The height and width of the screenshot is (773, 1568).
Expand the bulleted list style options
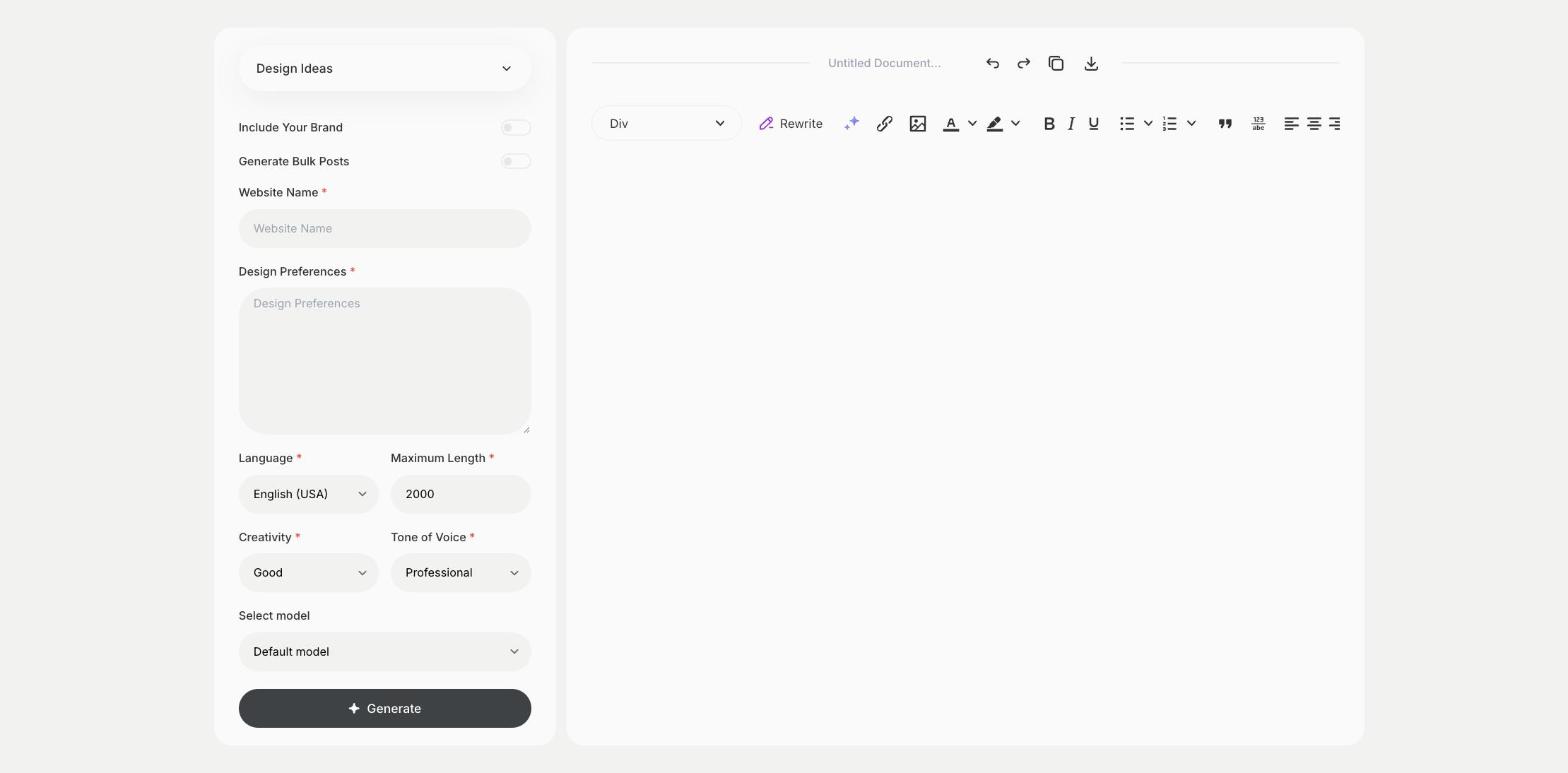[x=1148, y=123]
